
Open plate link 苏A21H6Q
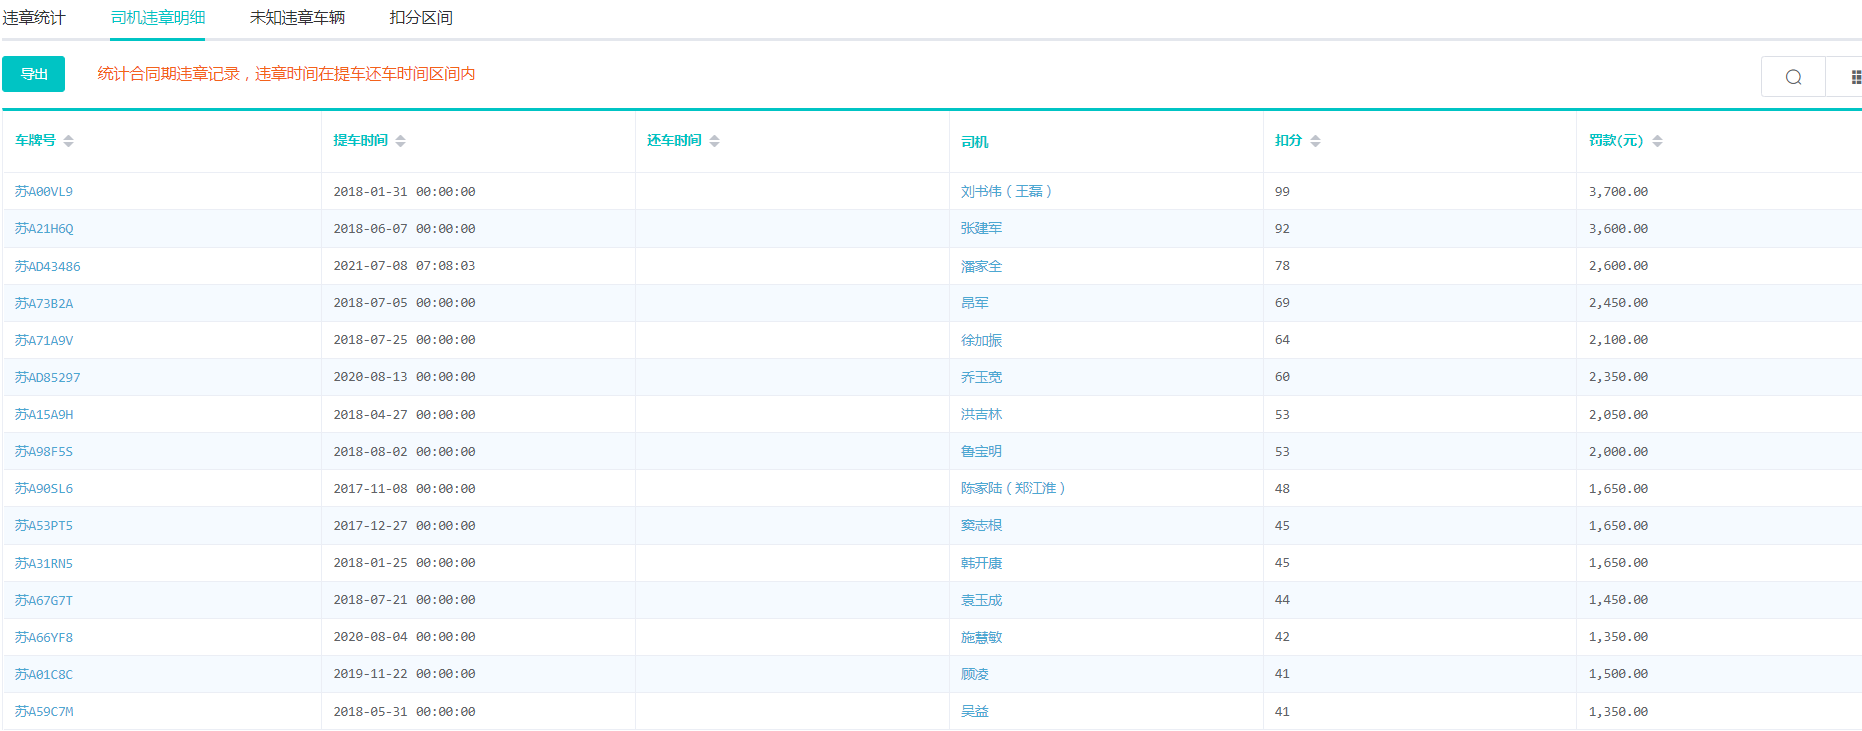[44, 228]
